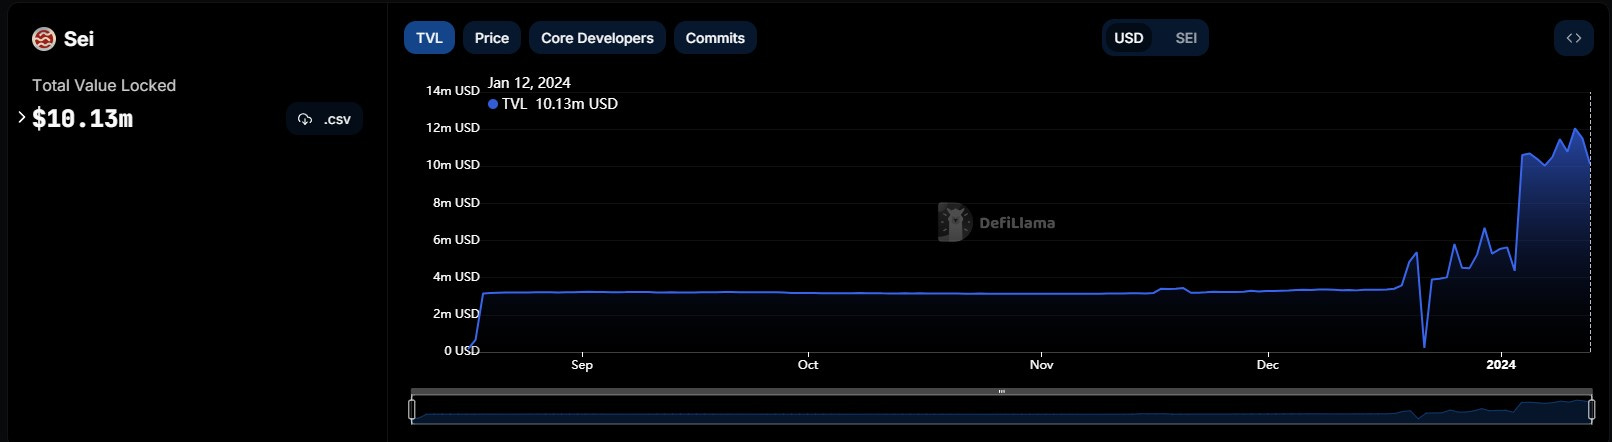This screenshot has width=1612, height=442.
Task: Expand the Total Value Locked breakdown chevron
Action: pos(22,117)
